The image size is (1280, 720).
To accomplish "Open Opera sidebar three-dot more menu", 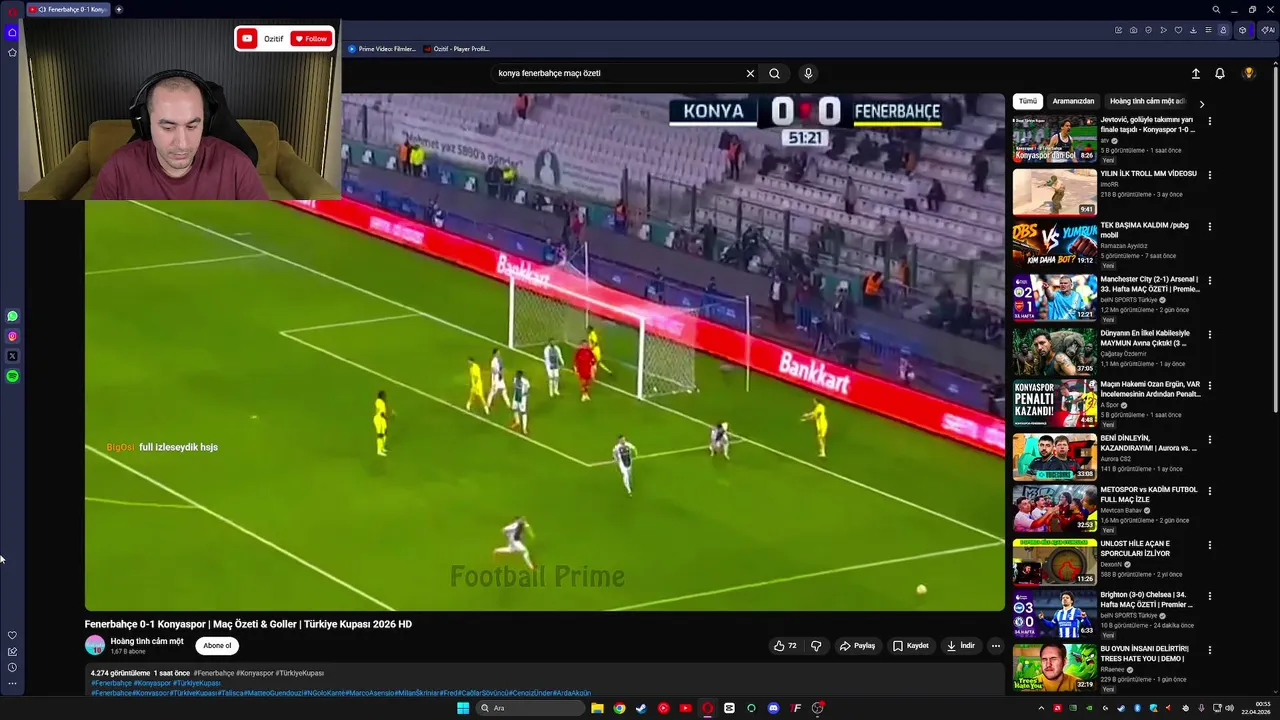I will (x=12, y=684).
